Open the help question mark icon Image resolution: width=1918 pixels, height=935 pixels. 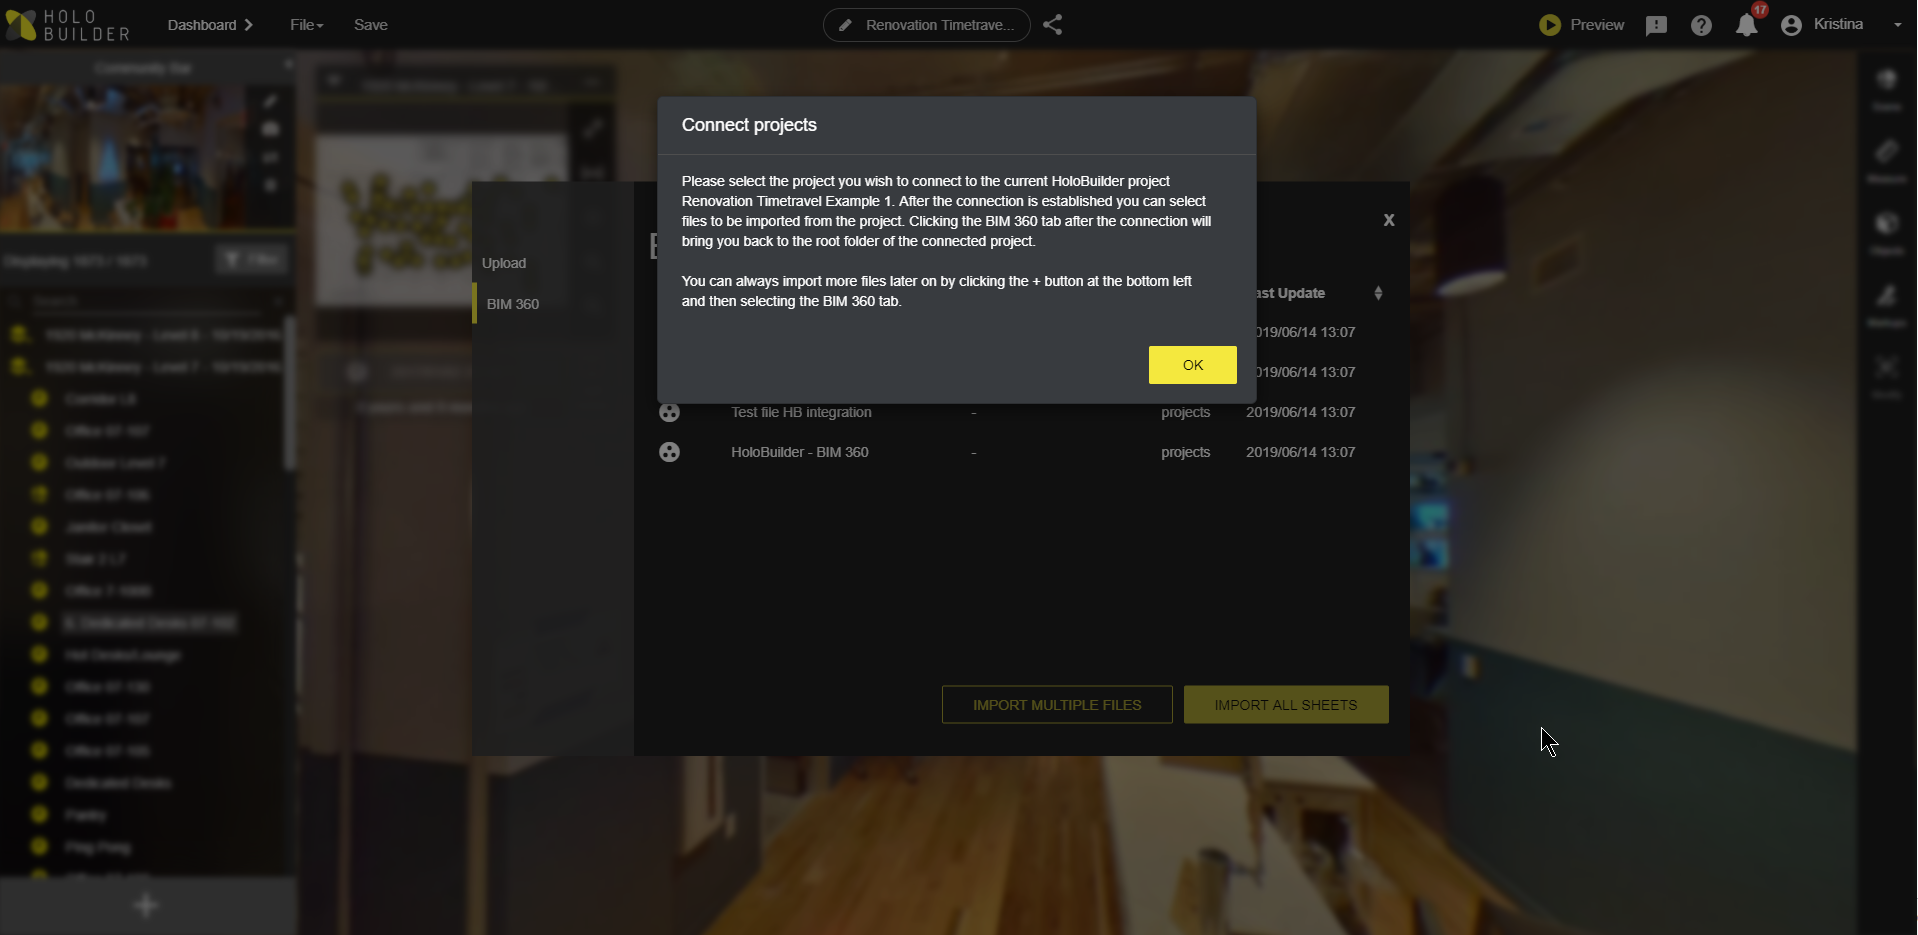1701,25
